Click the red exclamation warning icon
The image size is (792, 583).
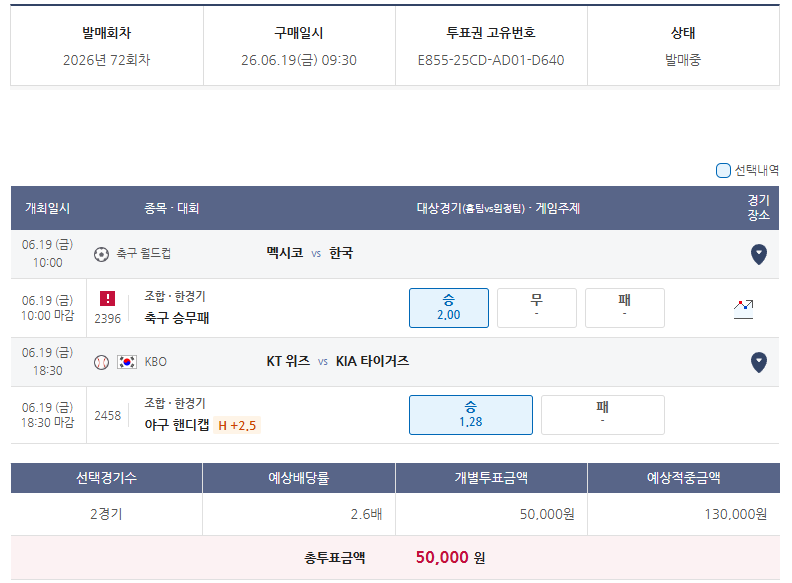[108, 299]
